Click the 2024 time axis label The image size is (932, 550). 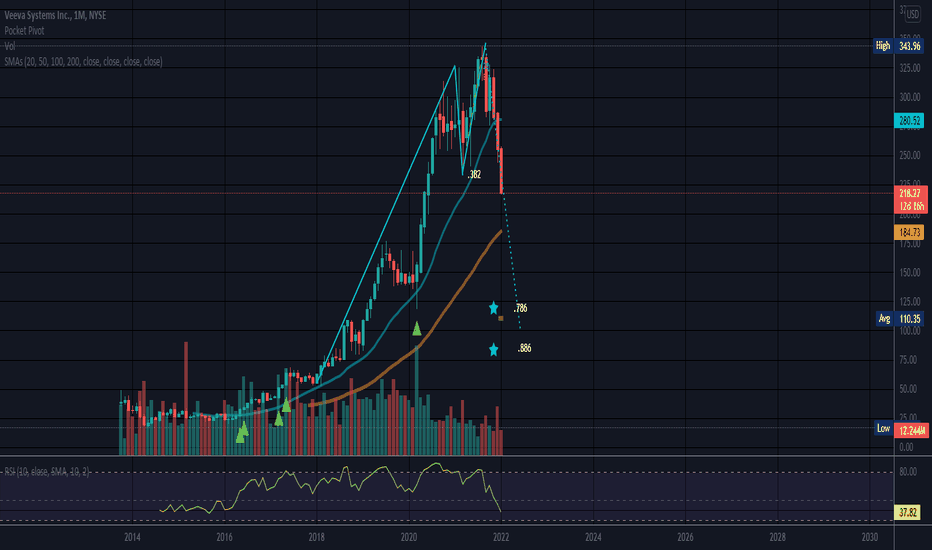click(593, 537)
